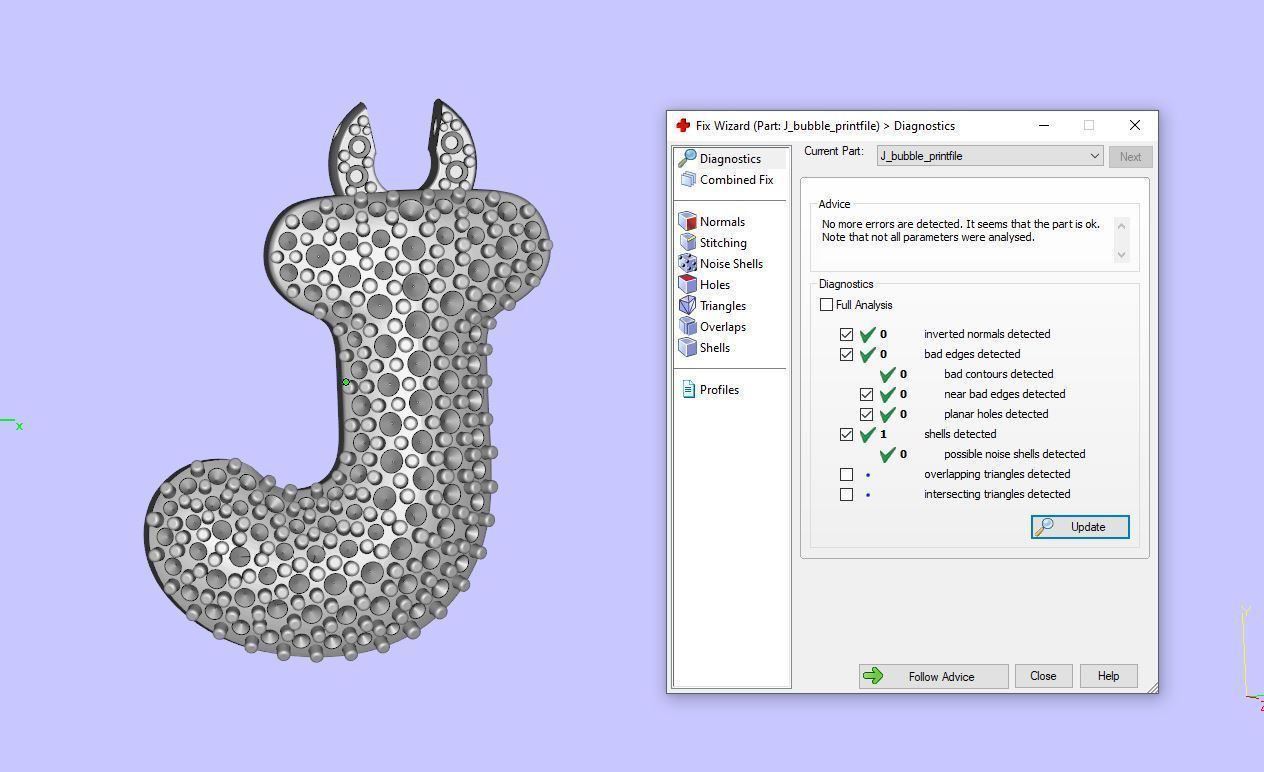
Task: Click the Normals cube icon
Action: pyautogui.click(x=687, y=222)
